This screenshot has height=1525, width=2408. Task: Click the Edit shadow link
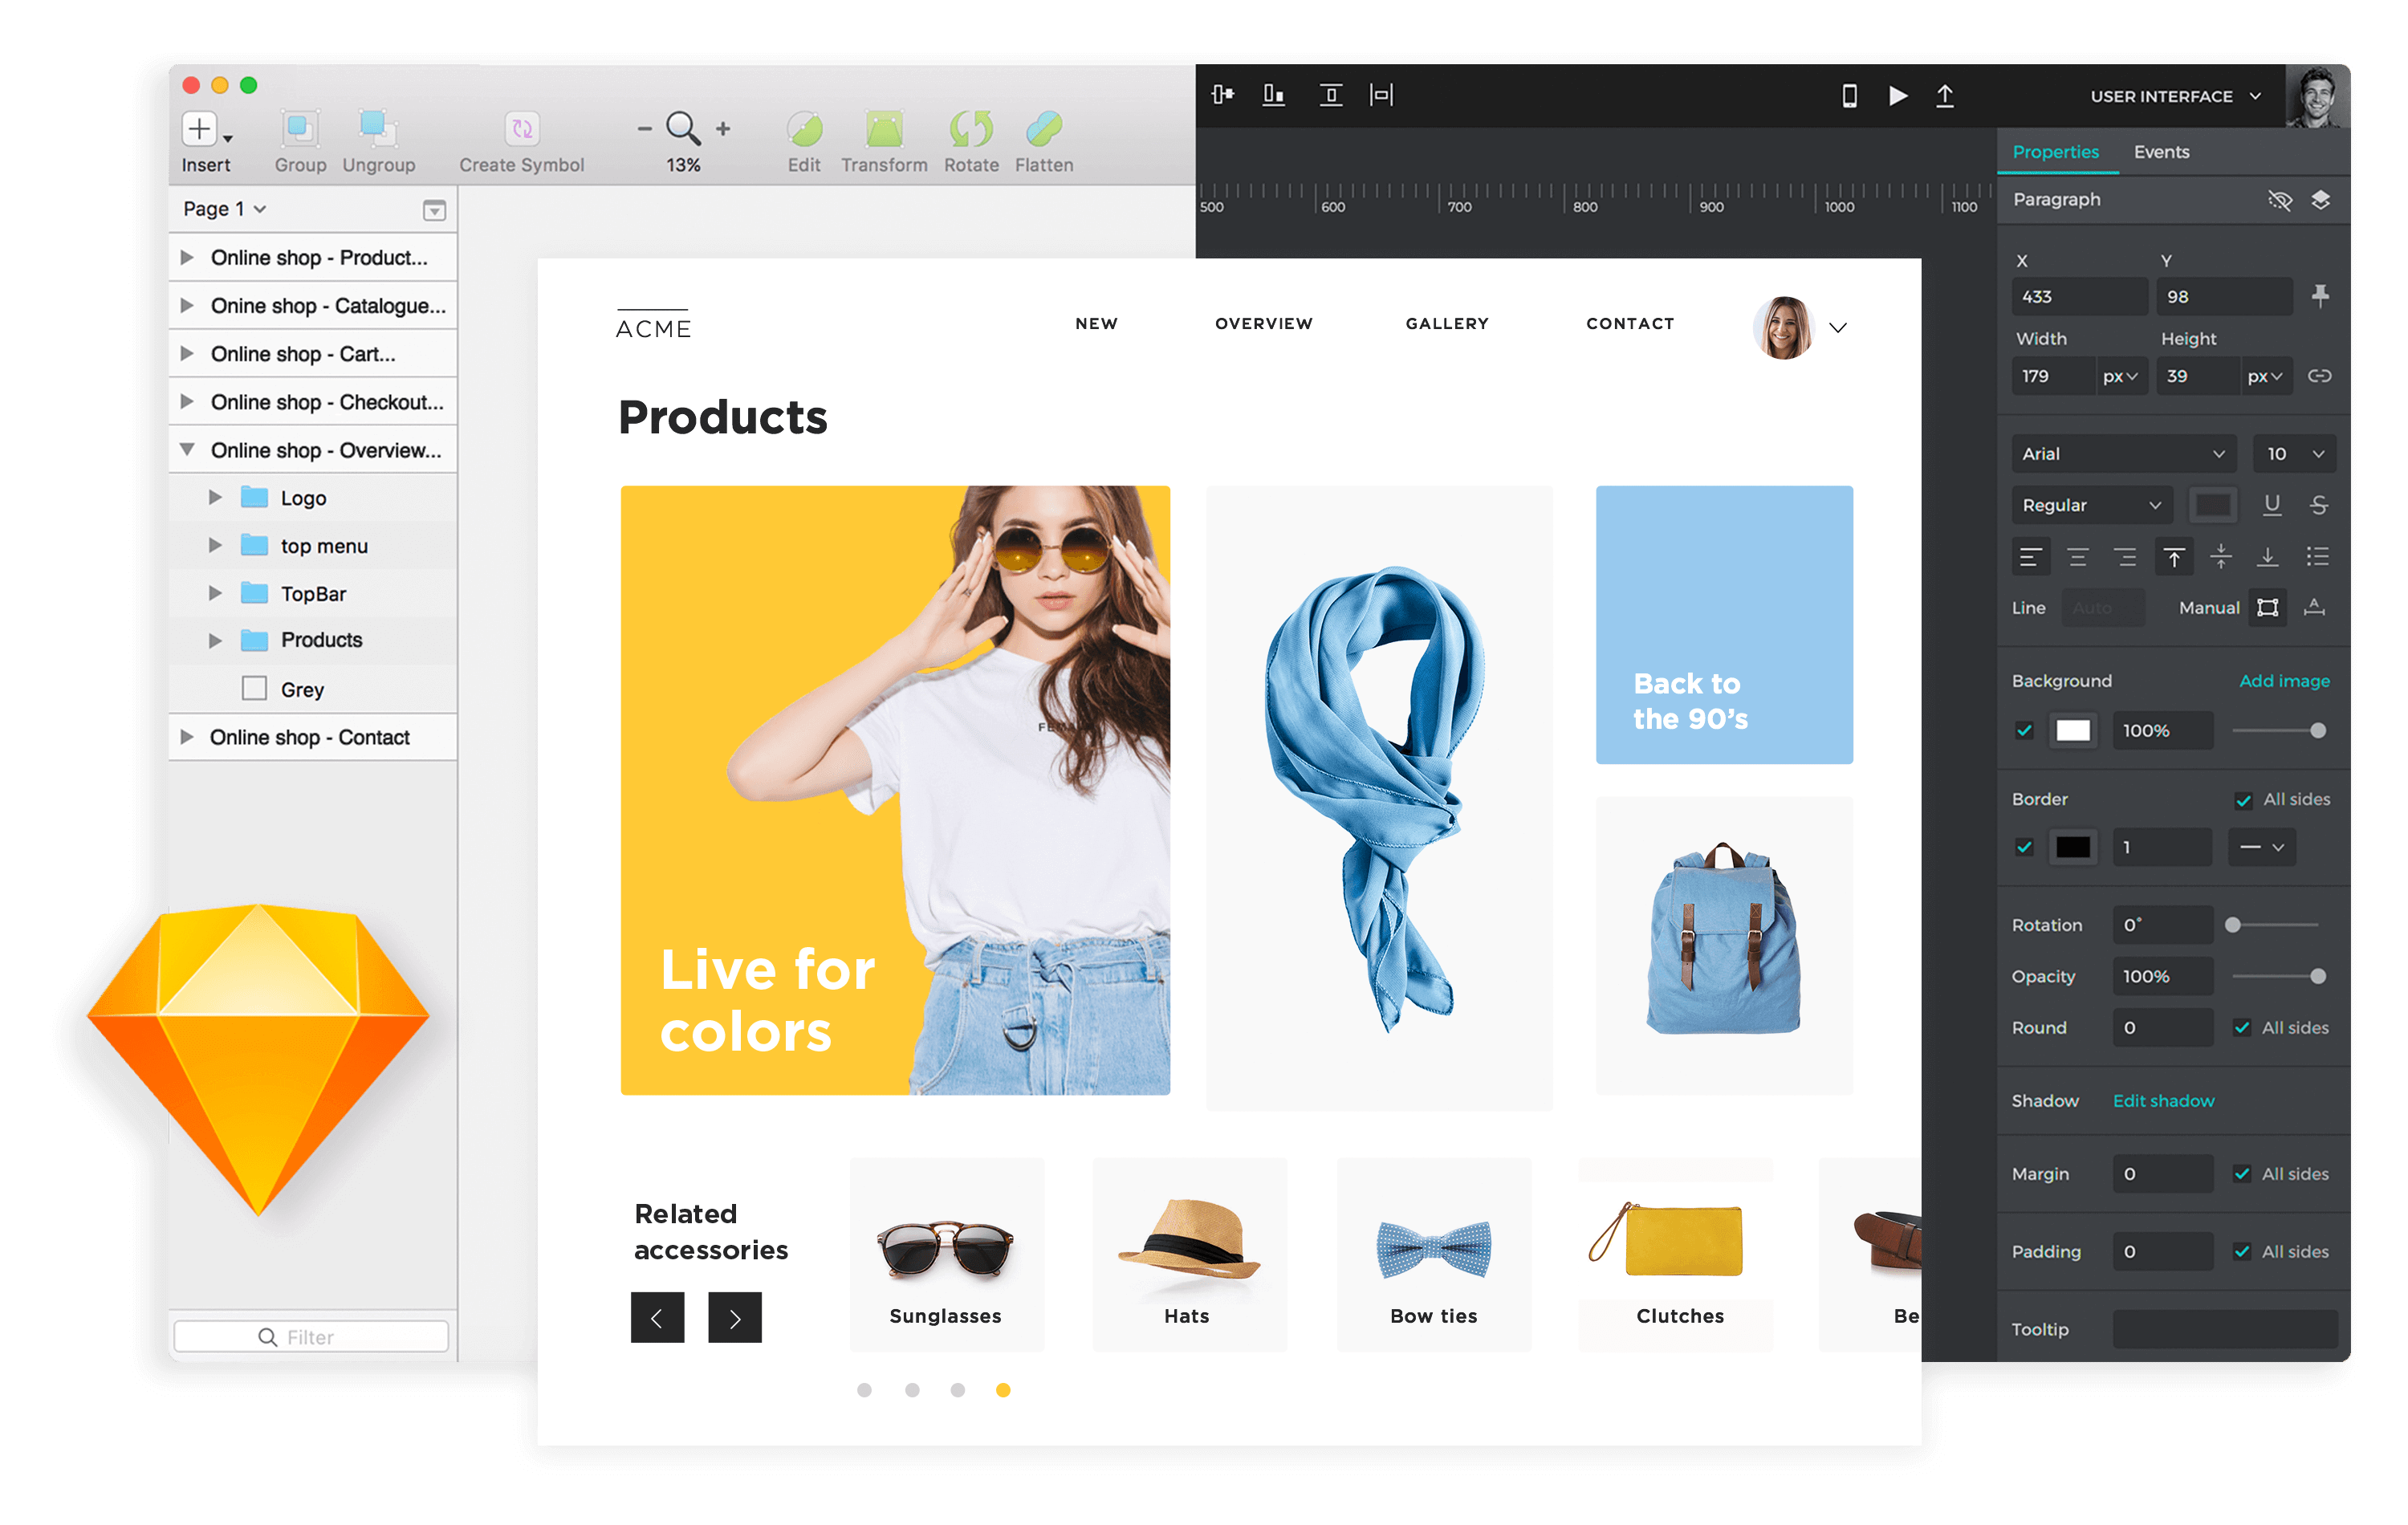click(2164, 1100)
